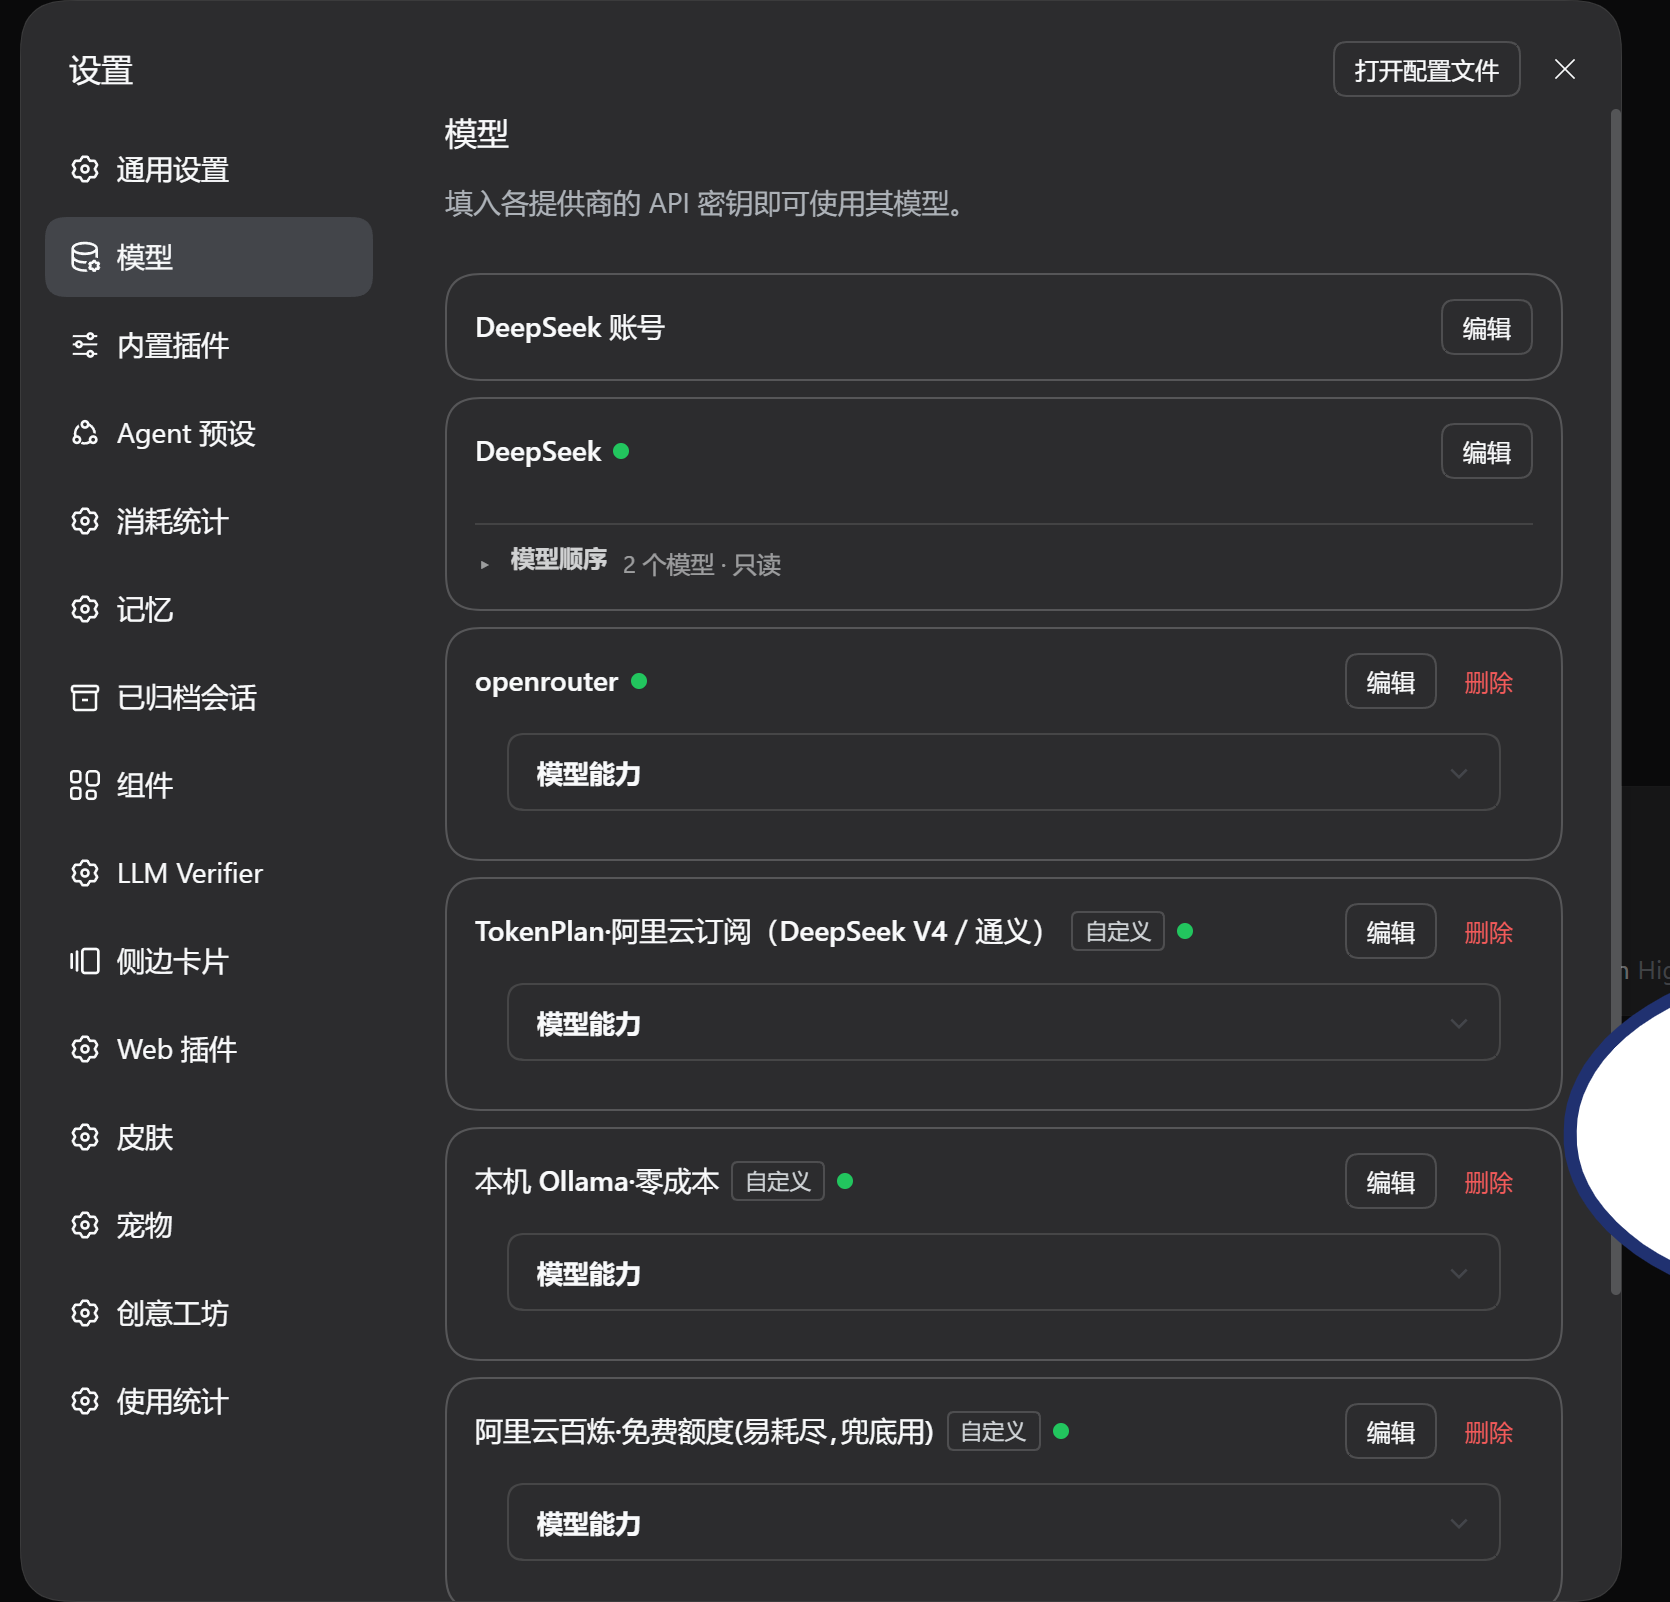Click the gear icon beside LLM Verifier
Image resolution: width=1670 pixels, height=1602 pixels.
tap(85, 873)
